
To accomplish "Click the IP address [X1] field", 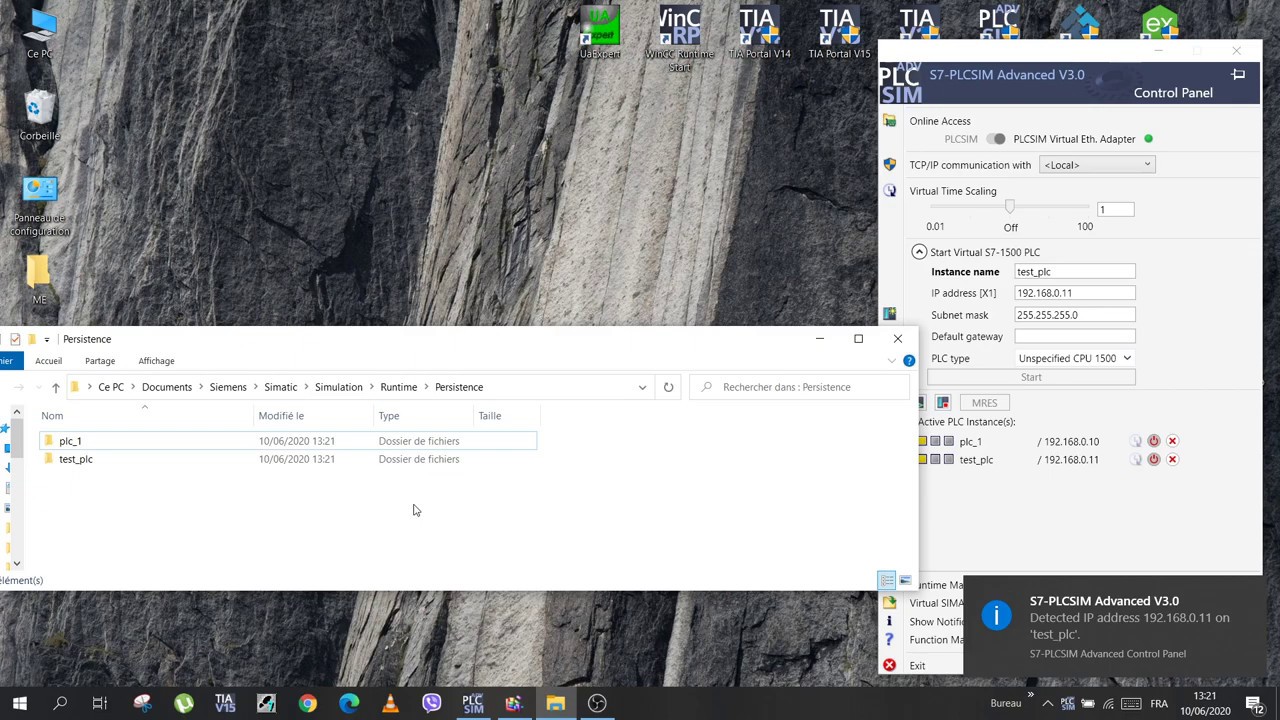I will pyautogui.click(x=1075, y=293).
